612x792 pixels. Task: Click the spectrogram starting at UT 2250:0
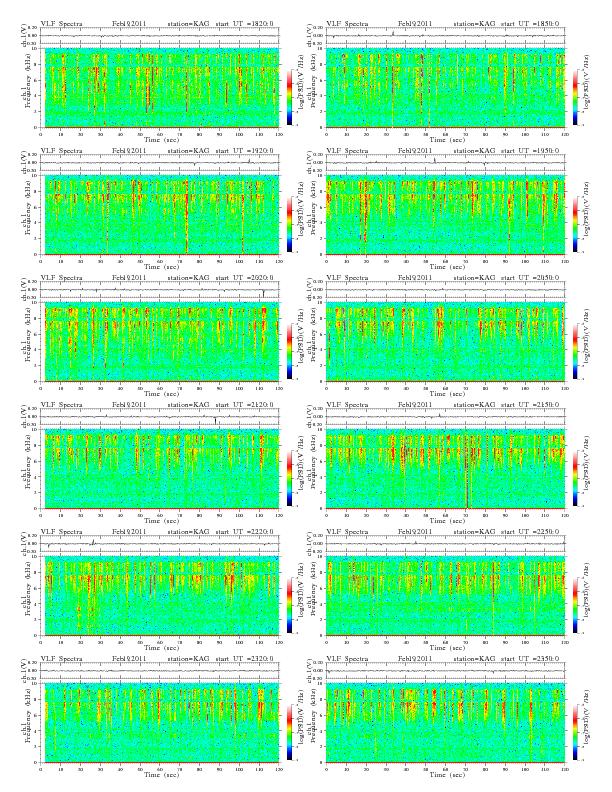point(445,596)
